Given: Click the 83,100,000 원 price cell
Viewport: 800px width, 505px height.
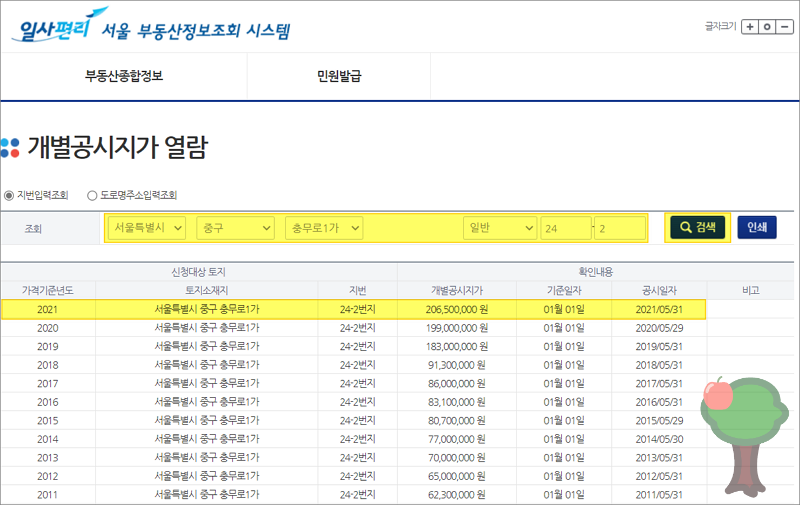Looking at the screenshot, I should click(x=457, y=402).
